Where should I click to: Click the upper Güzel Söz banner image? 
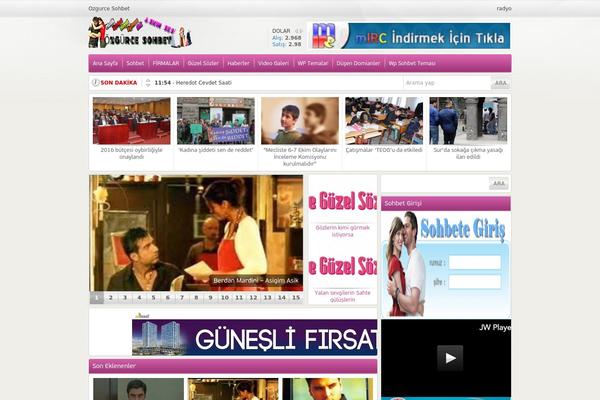[343, 201]
